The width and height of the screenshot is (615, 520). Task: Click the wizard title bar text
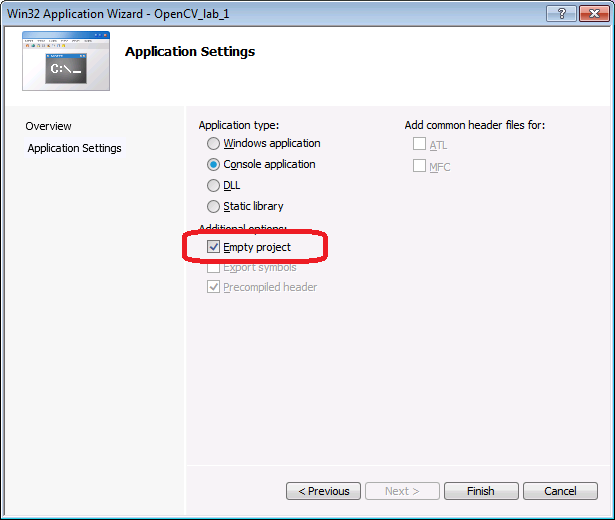point(118,14)
